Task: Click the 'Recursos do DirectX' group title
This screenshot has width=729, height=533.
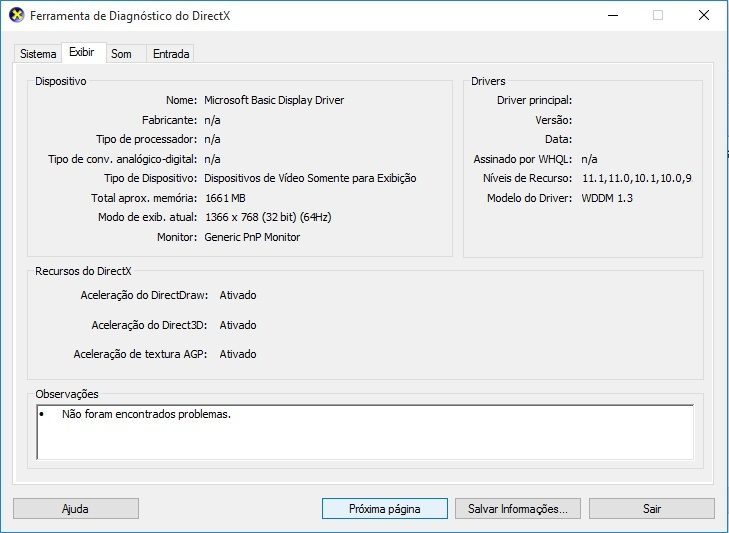Action: [x=83, y=271]
